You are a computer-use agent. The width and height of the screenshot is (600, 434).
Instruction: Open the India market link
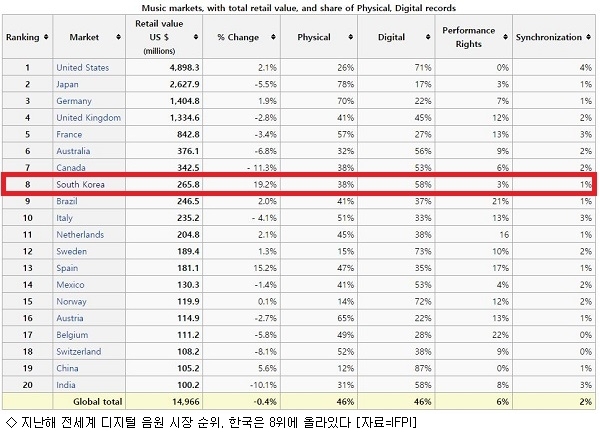[x=66, y=385]
